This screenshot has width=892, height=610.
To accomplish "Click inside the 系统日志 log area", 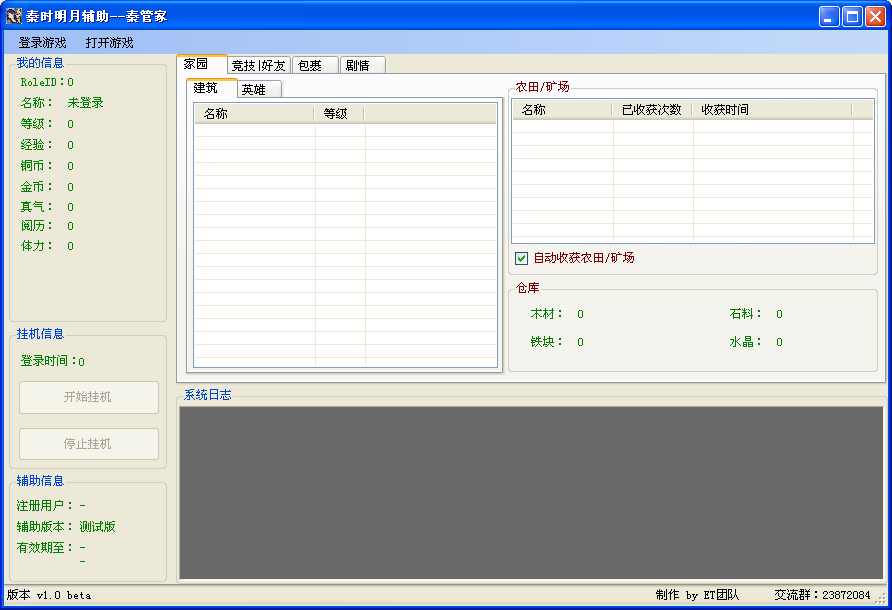I will pos(531,493).
